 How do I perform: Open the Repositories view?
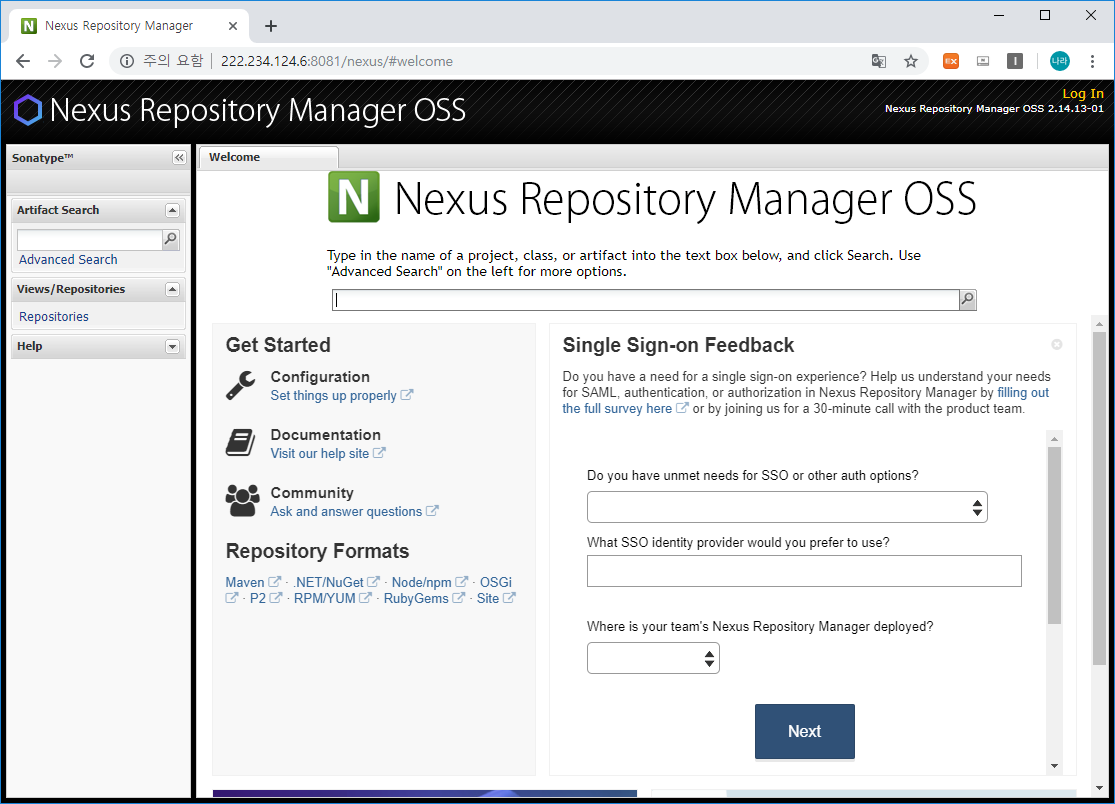54,317
